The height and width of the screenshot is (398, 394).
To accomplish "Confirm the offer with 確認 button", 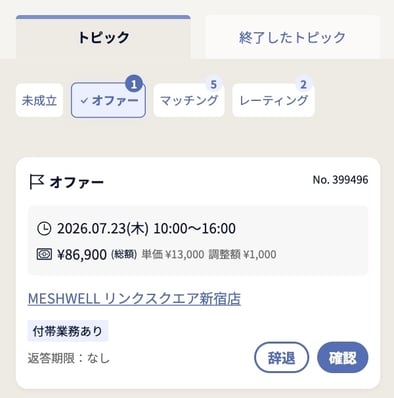I will click(x=343, y=358).
